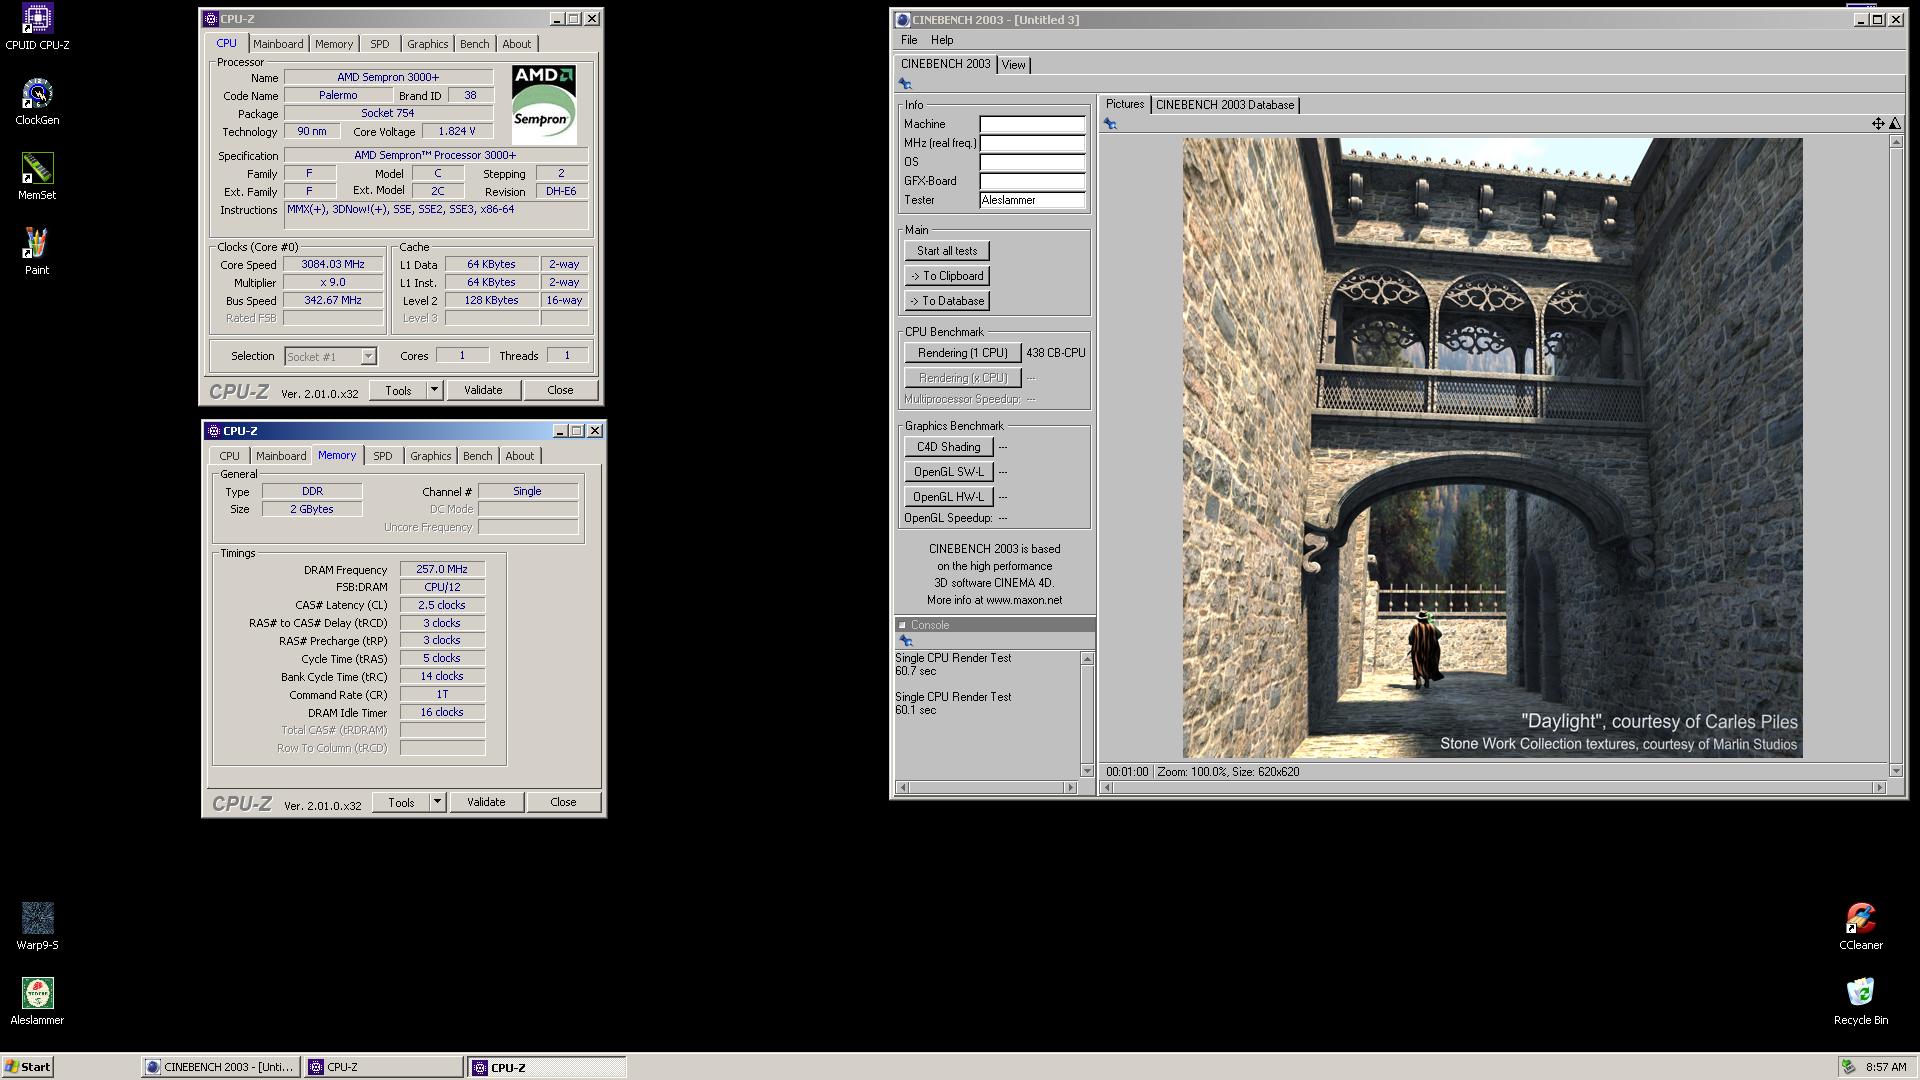Open Mainboard tab in bottom CPU-Z
This screenshot has width=1920, height=1080.
(281, 456)
